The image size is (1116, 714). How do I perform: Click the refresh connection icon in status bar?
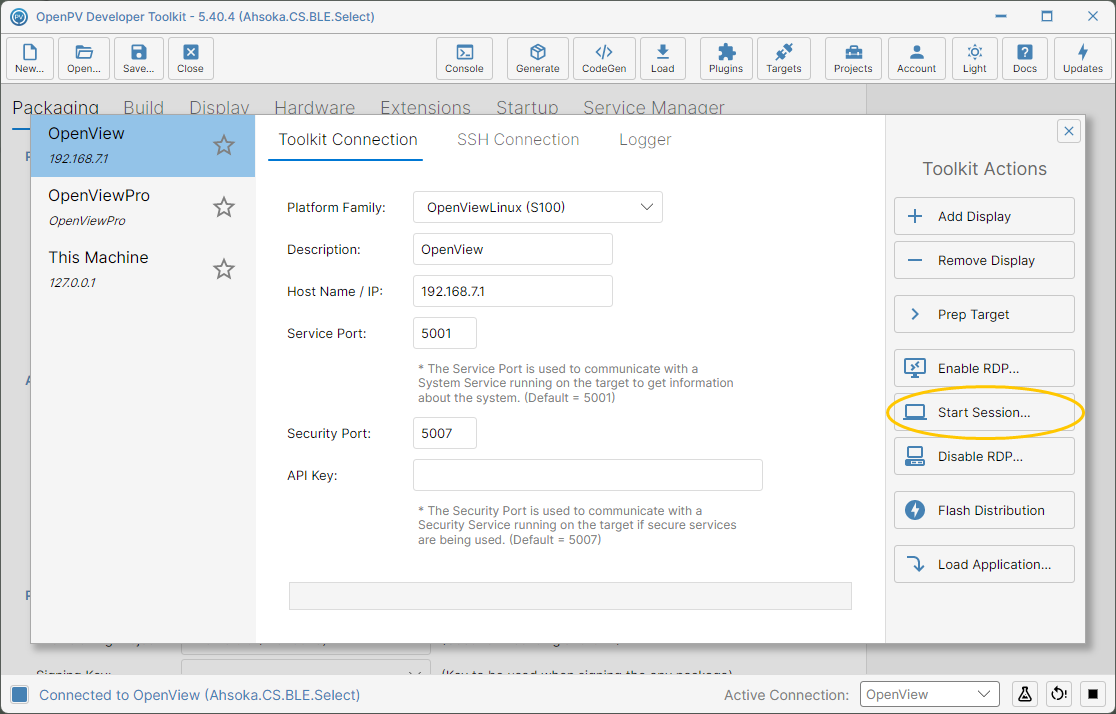(x=1059, y=694)
